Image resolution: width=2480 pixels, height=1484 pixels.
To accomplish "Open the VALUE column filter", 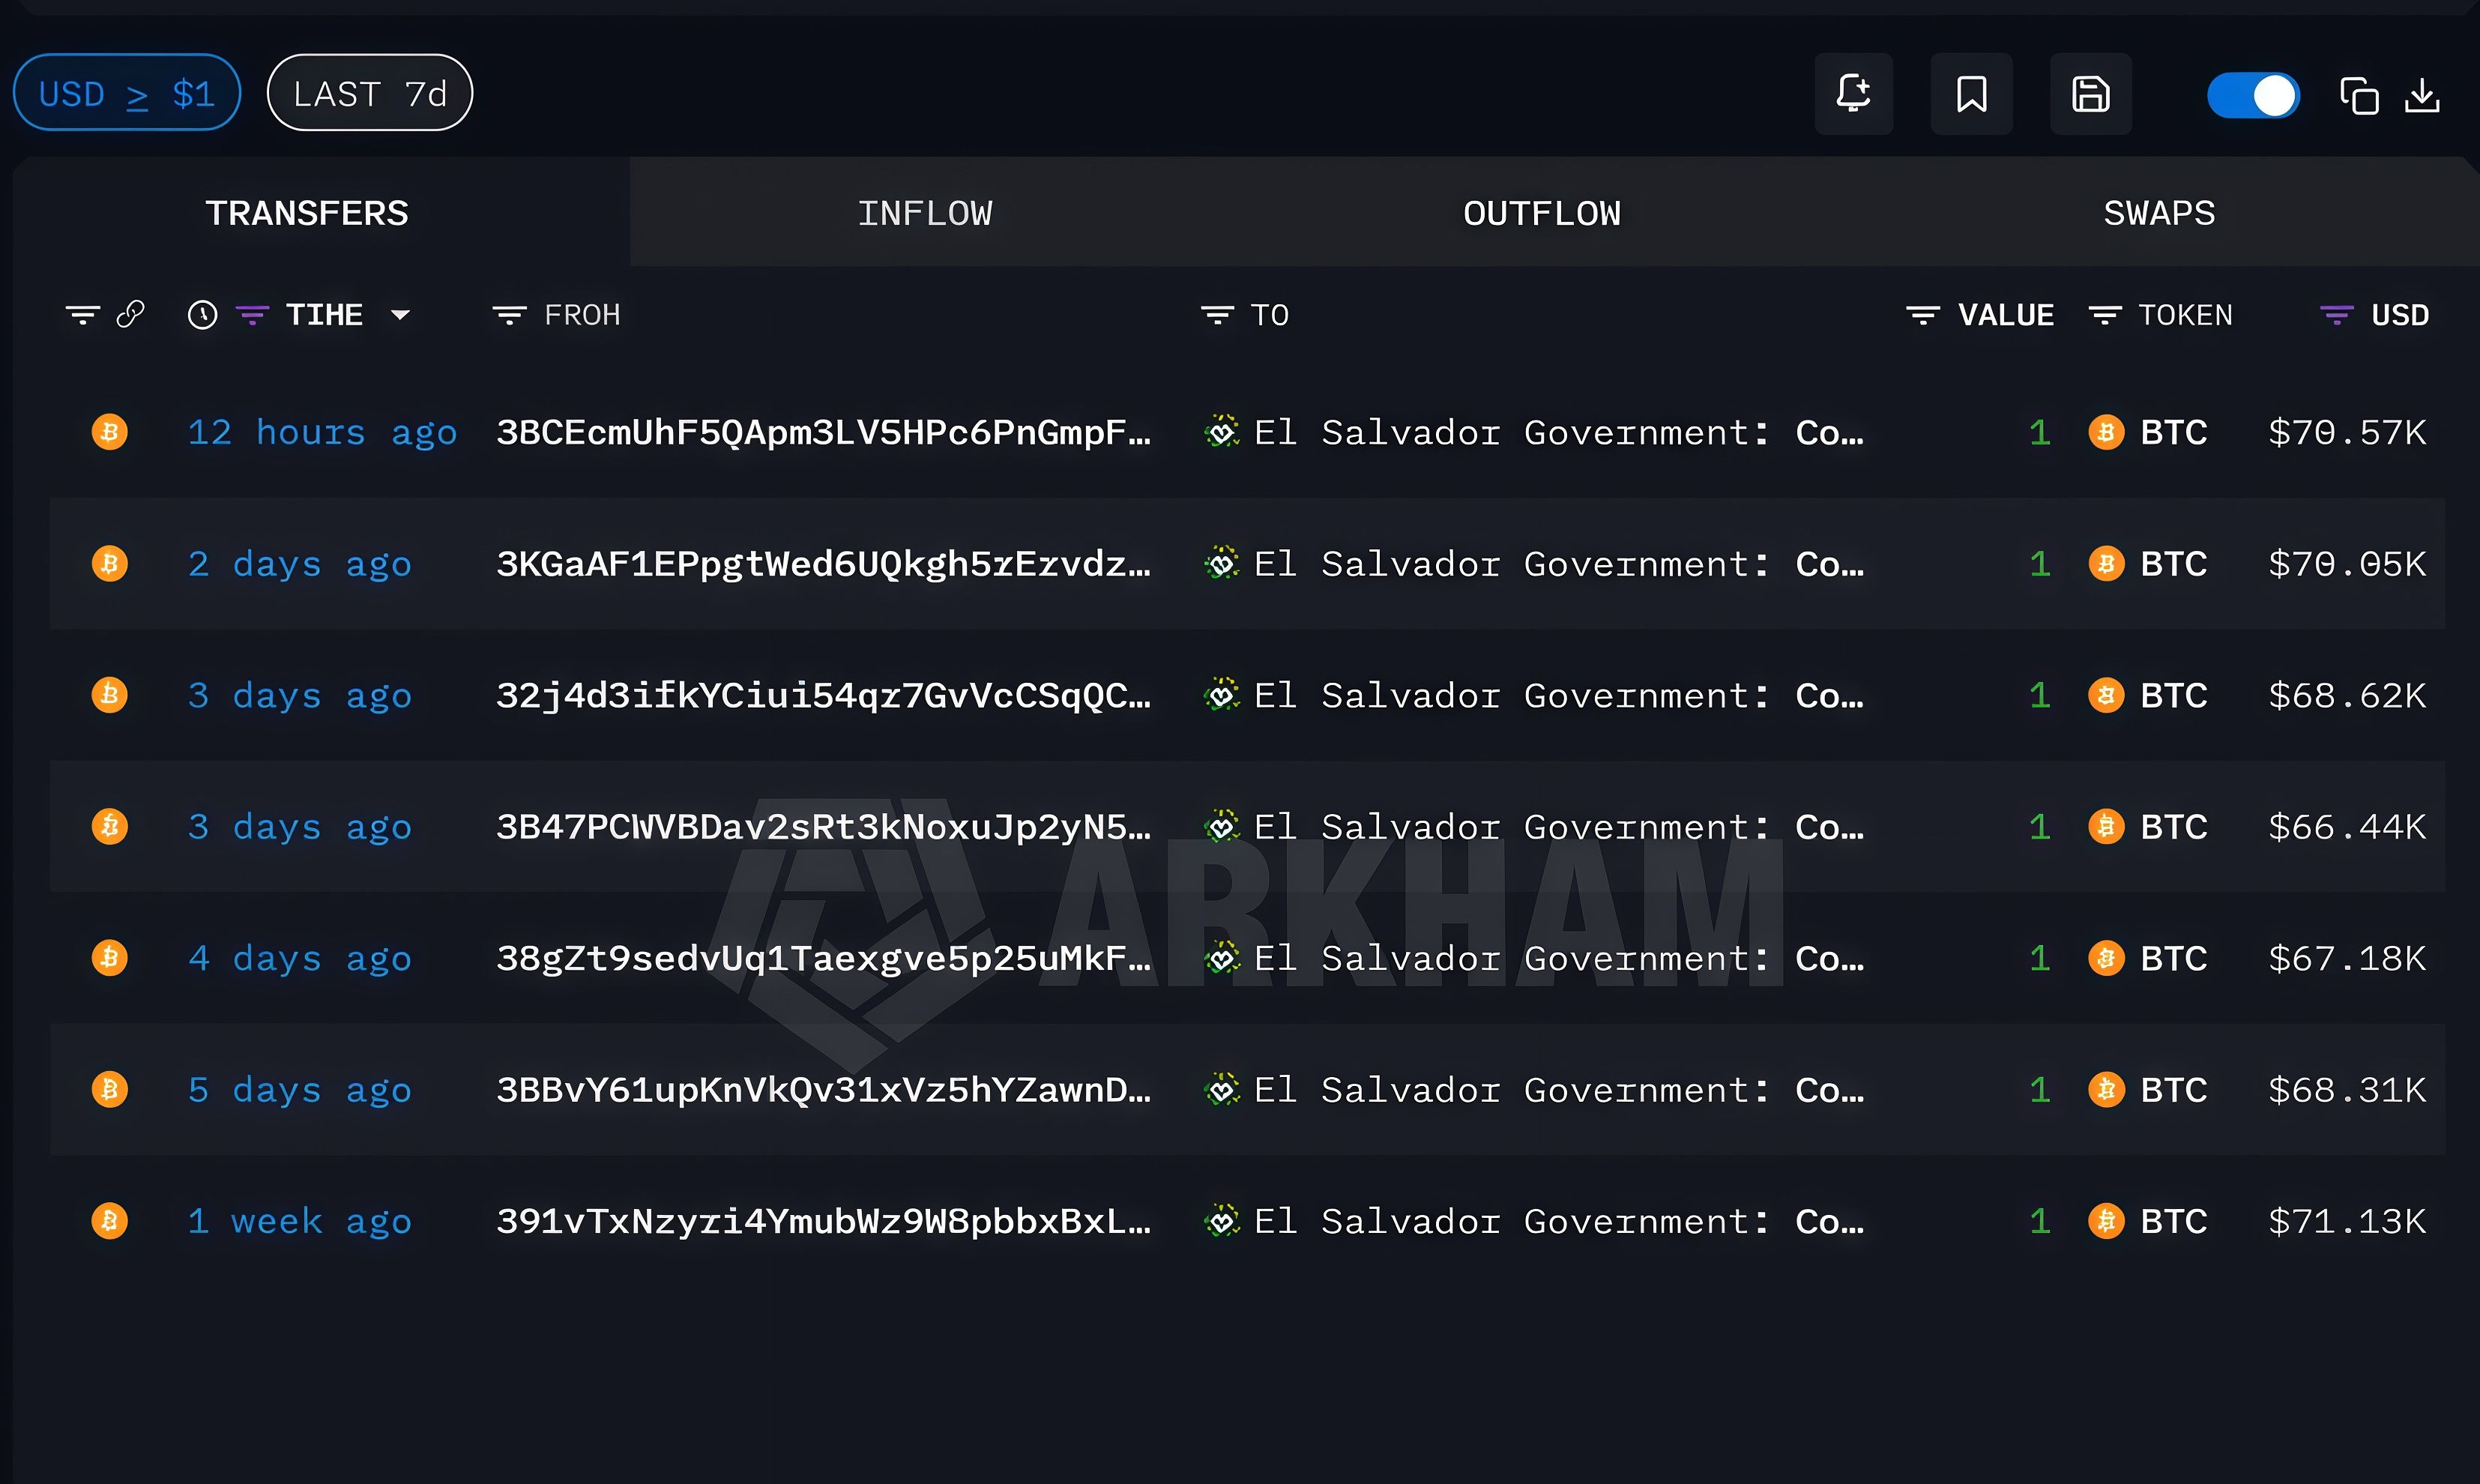I will click(x=1922, y=315).
